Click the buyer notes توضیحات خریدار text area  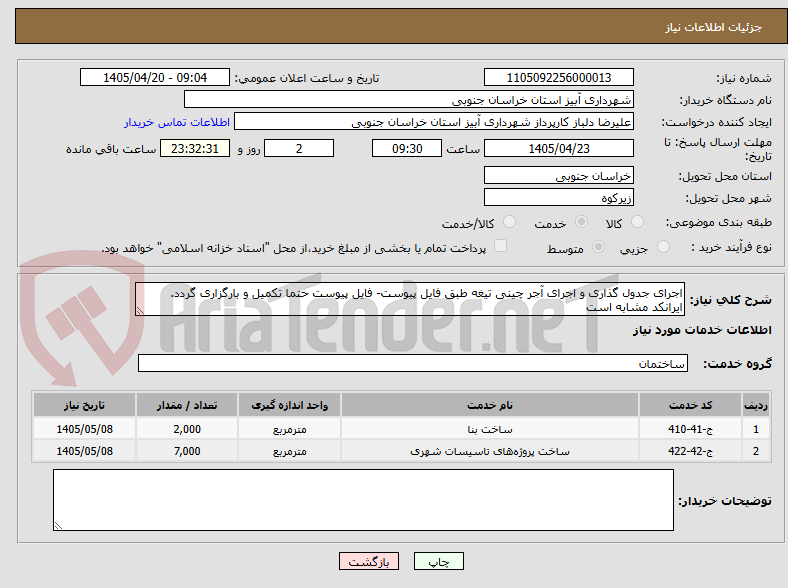click(363, 500)
